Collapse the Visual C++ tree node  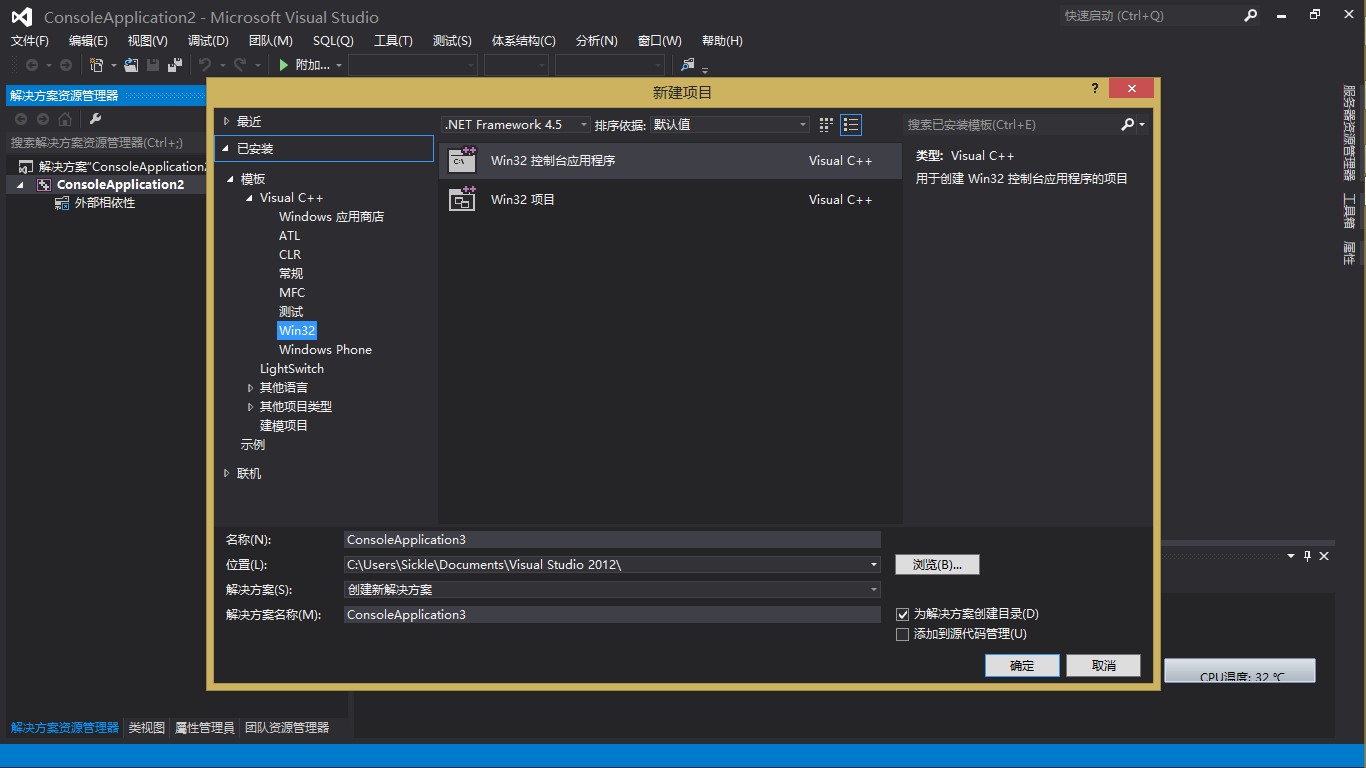point(251,198)
